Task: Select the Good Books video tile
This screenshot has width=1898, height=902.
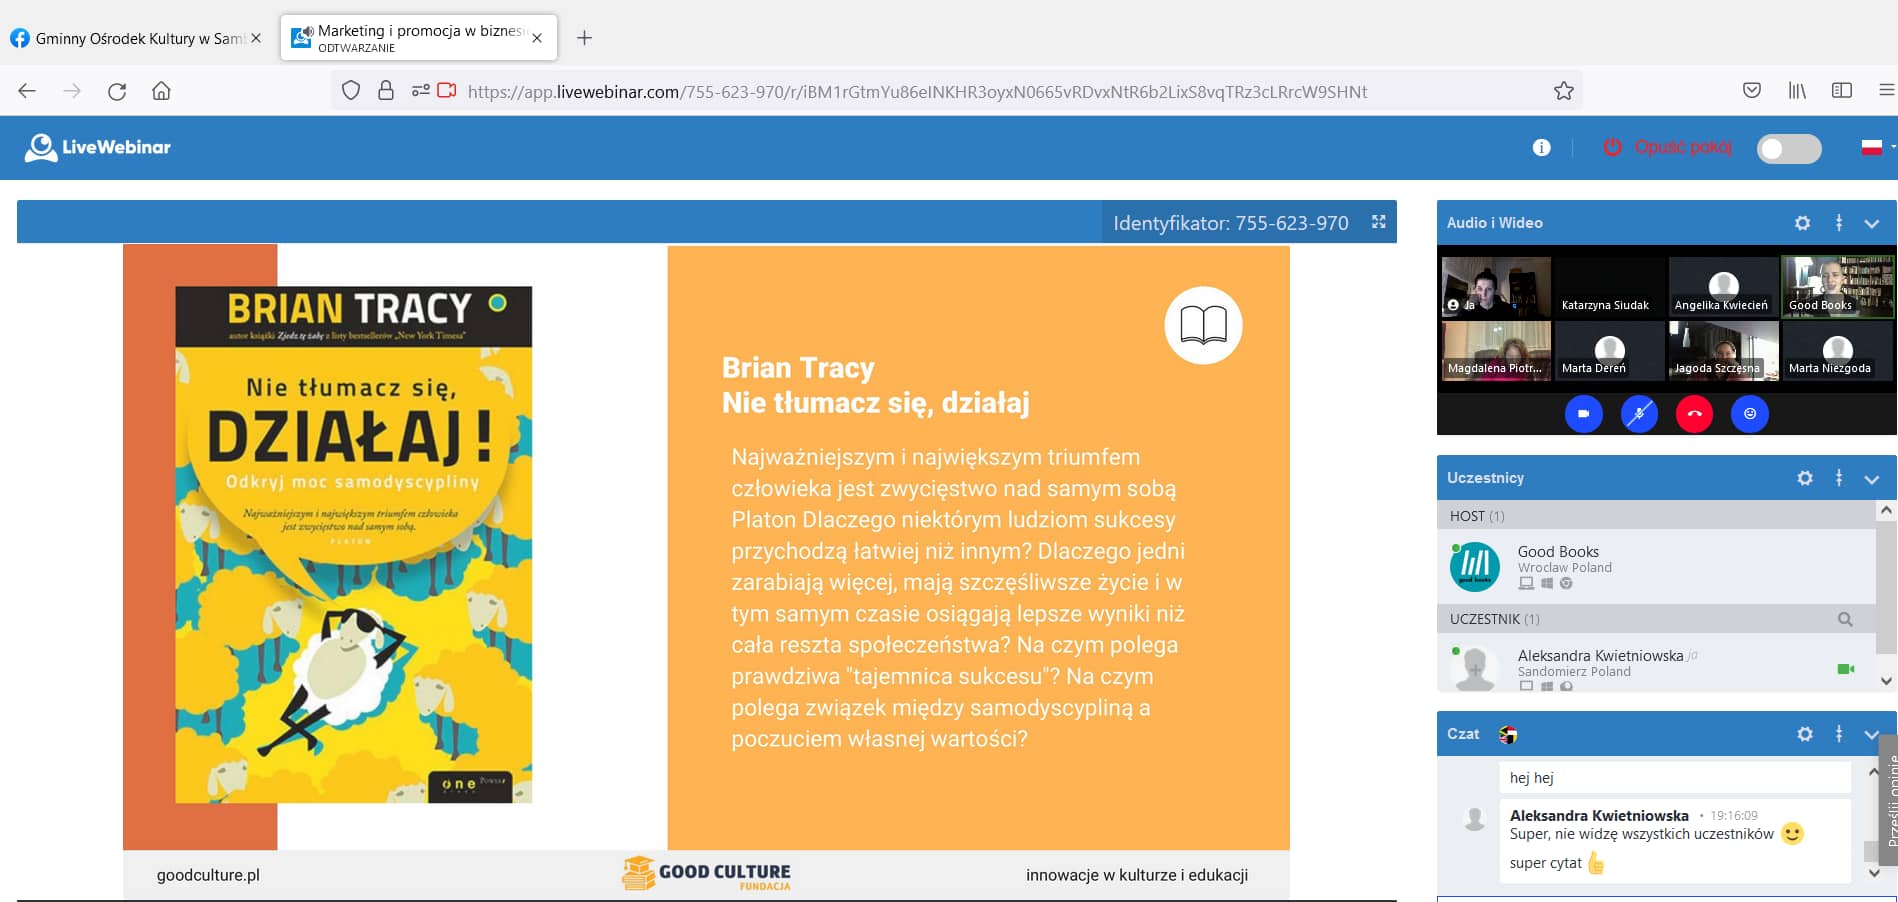Action: [1838, 287]
